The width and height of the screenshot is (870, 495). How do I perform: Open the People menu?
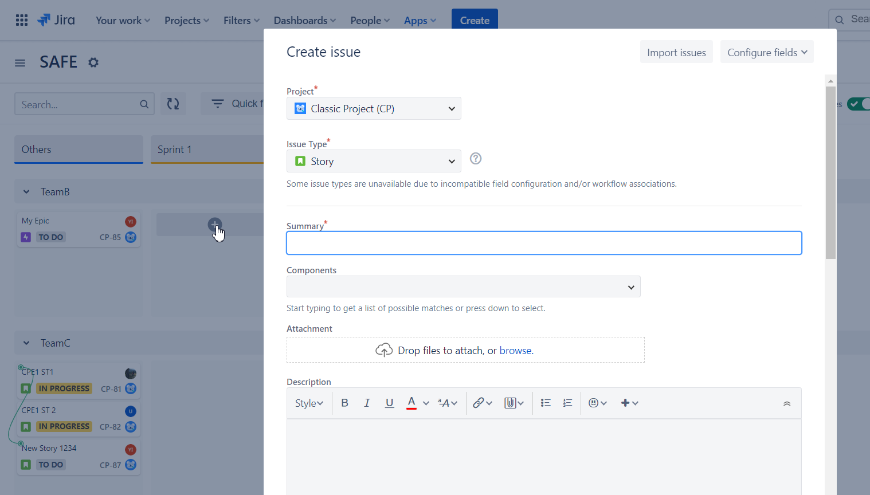click(x=370, y=21)
